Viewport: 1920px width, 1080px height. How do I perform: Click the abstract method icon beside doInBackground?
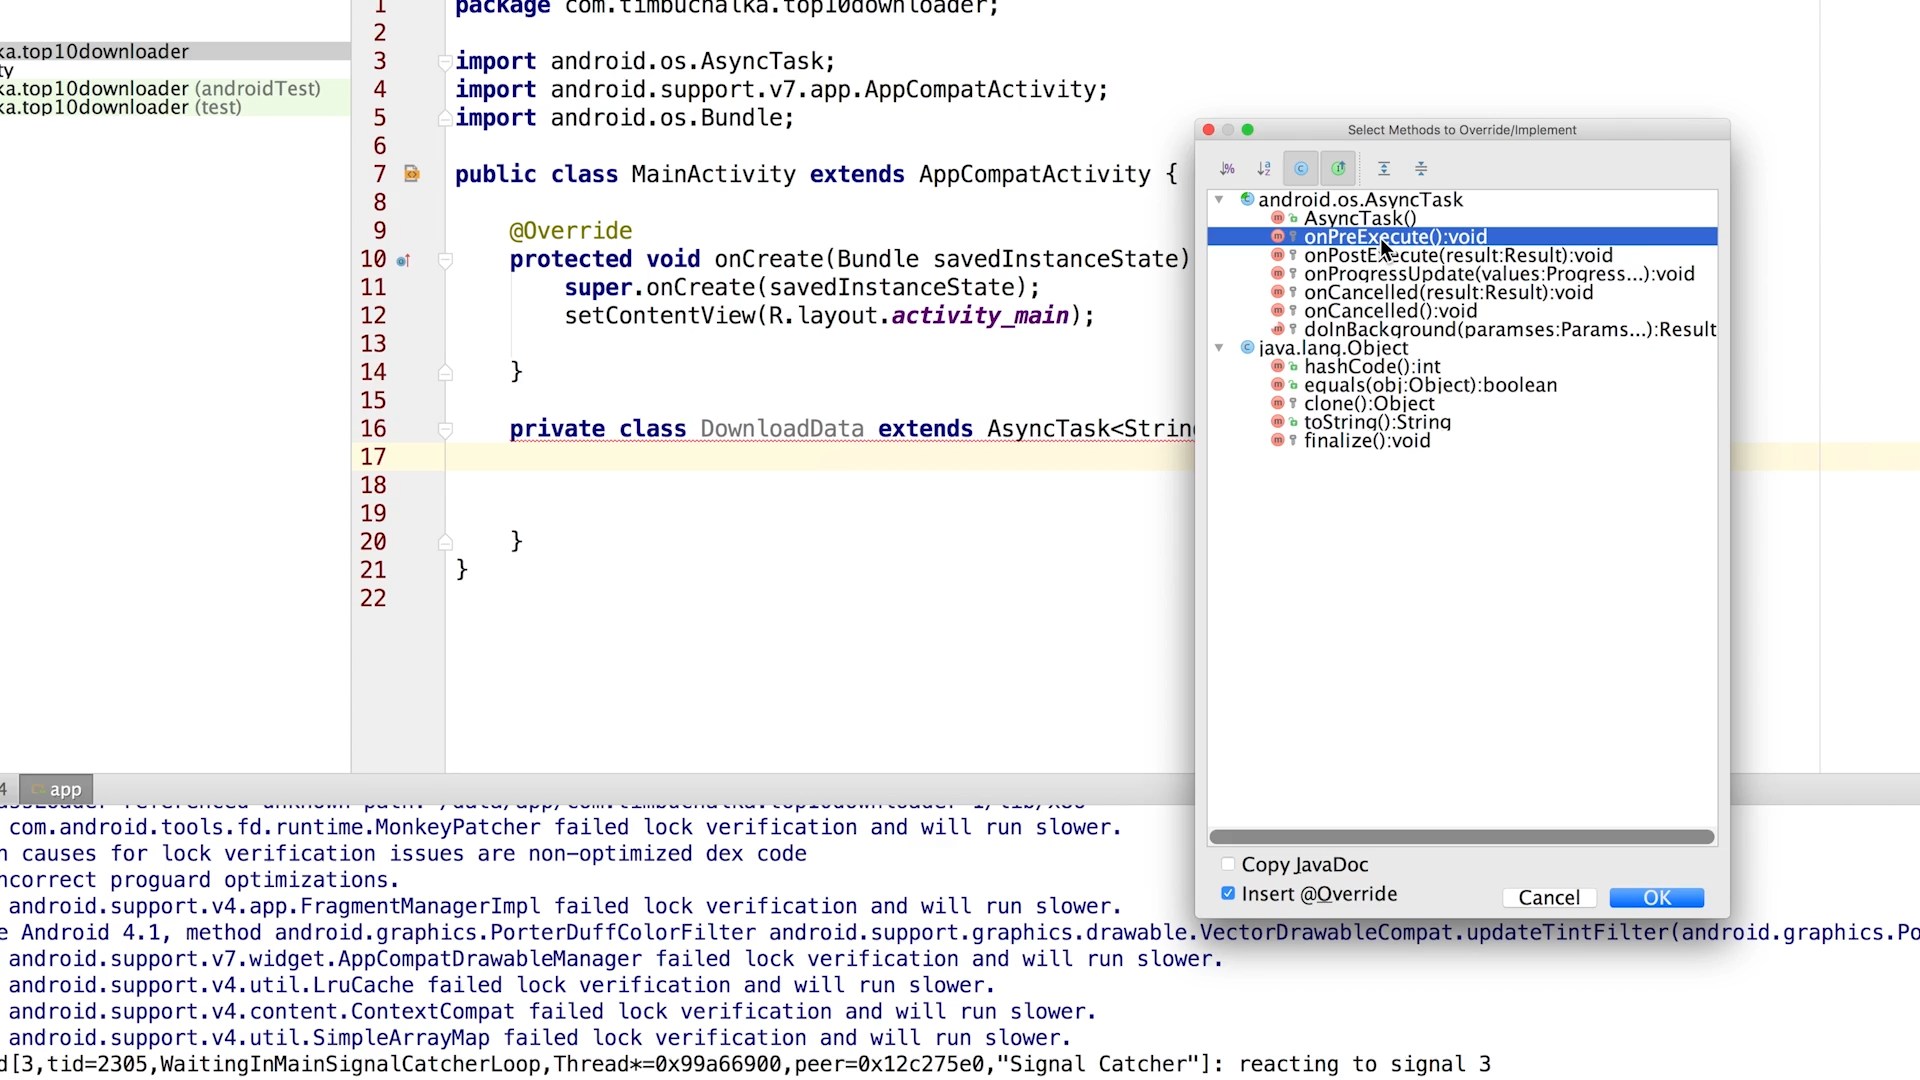(x=1278, y=330)
